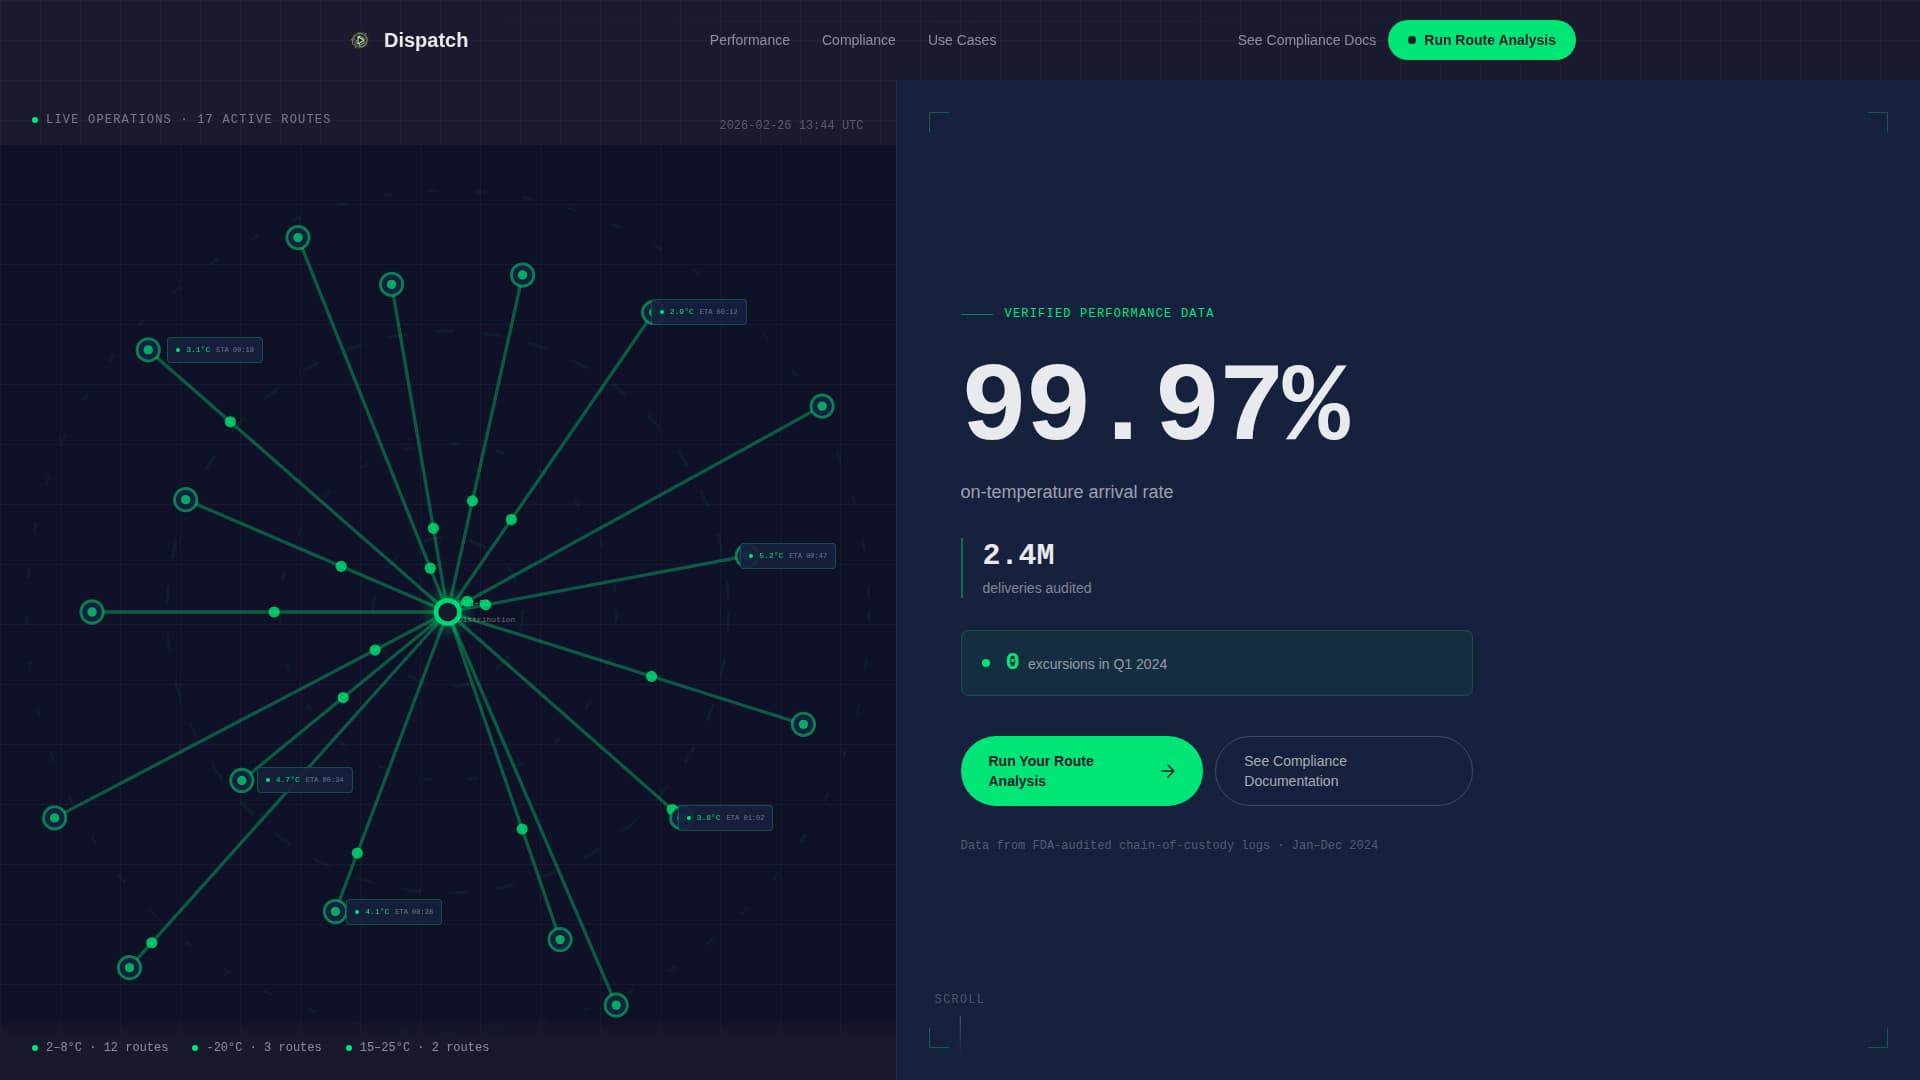Viewport: 1920px width, 1080px height.
Task: Open the Use Cases nav item
Action: click(x=961, y=40)
